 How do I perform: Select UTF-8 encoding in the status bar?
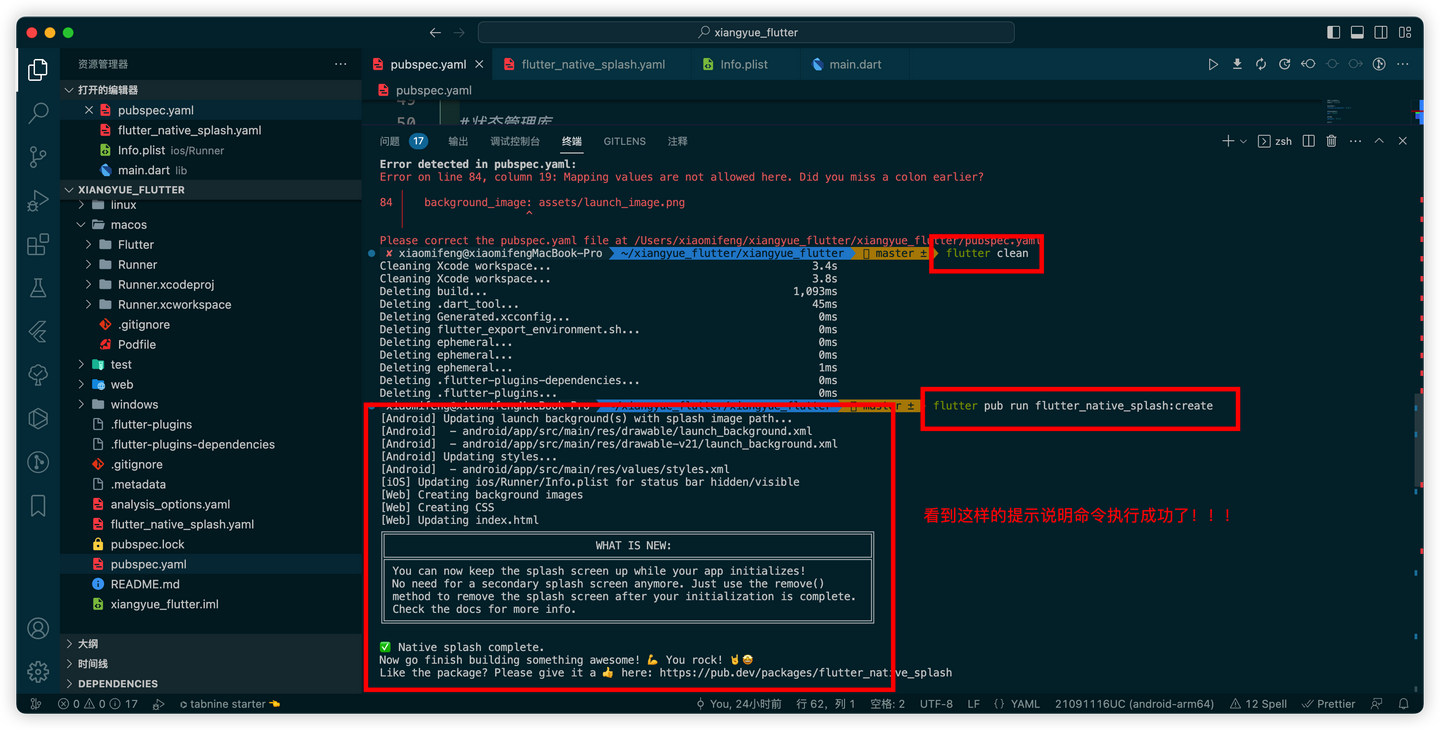coord(936,703)
